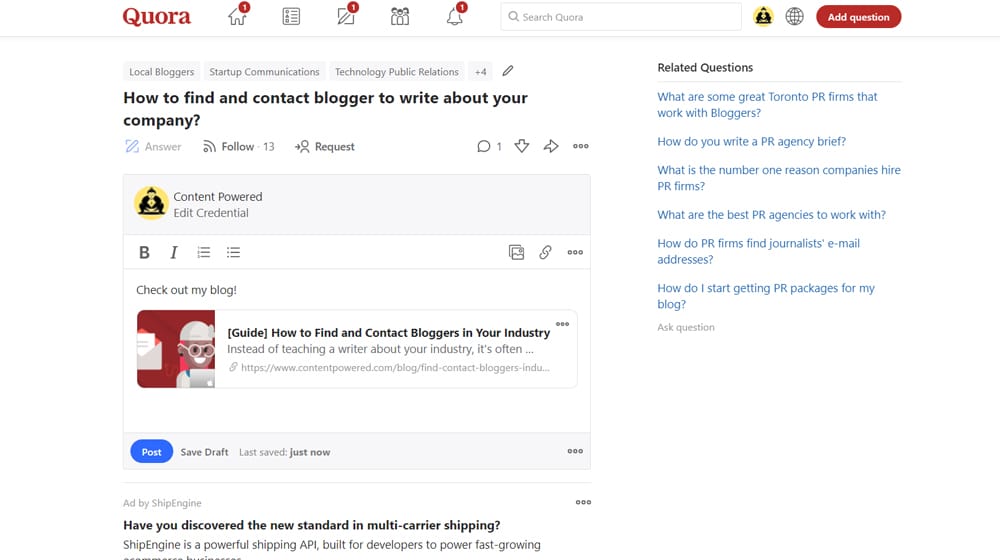Insert a link with the chain icon
1000x560 pixels.
point(545,253)
